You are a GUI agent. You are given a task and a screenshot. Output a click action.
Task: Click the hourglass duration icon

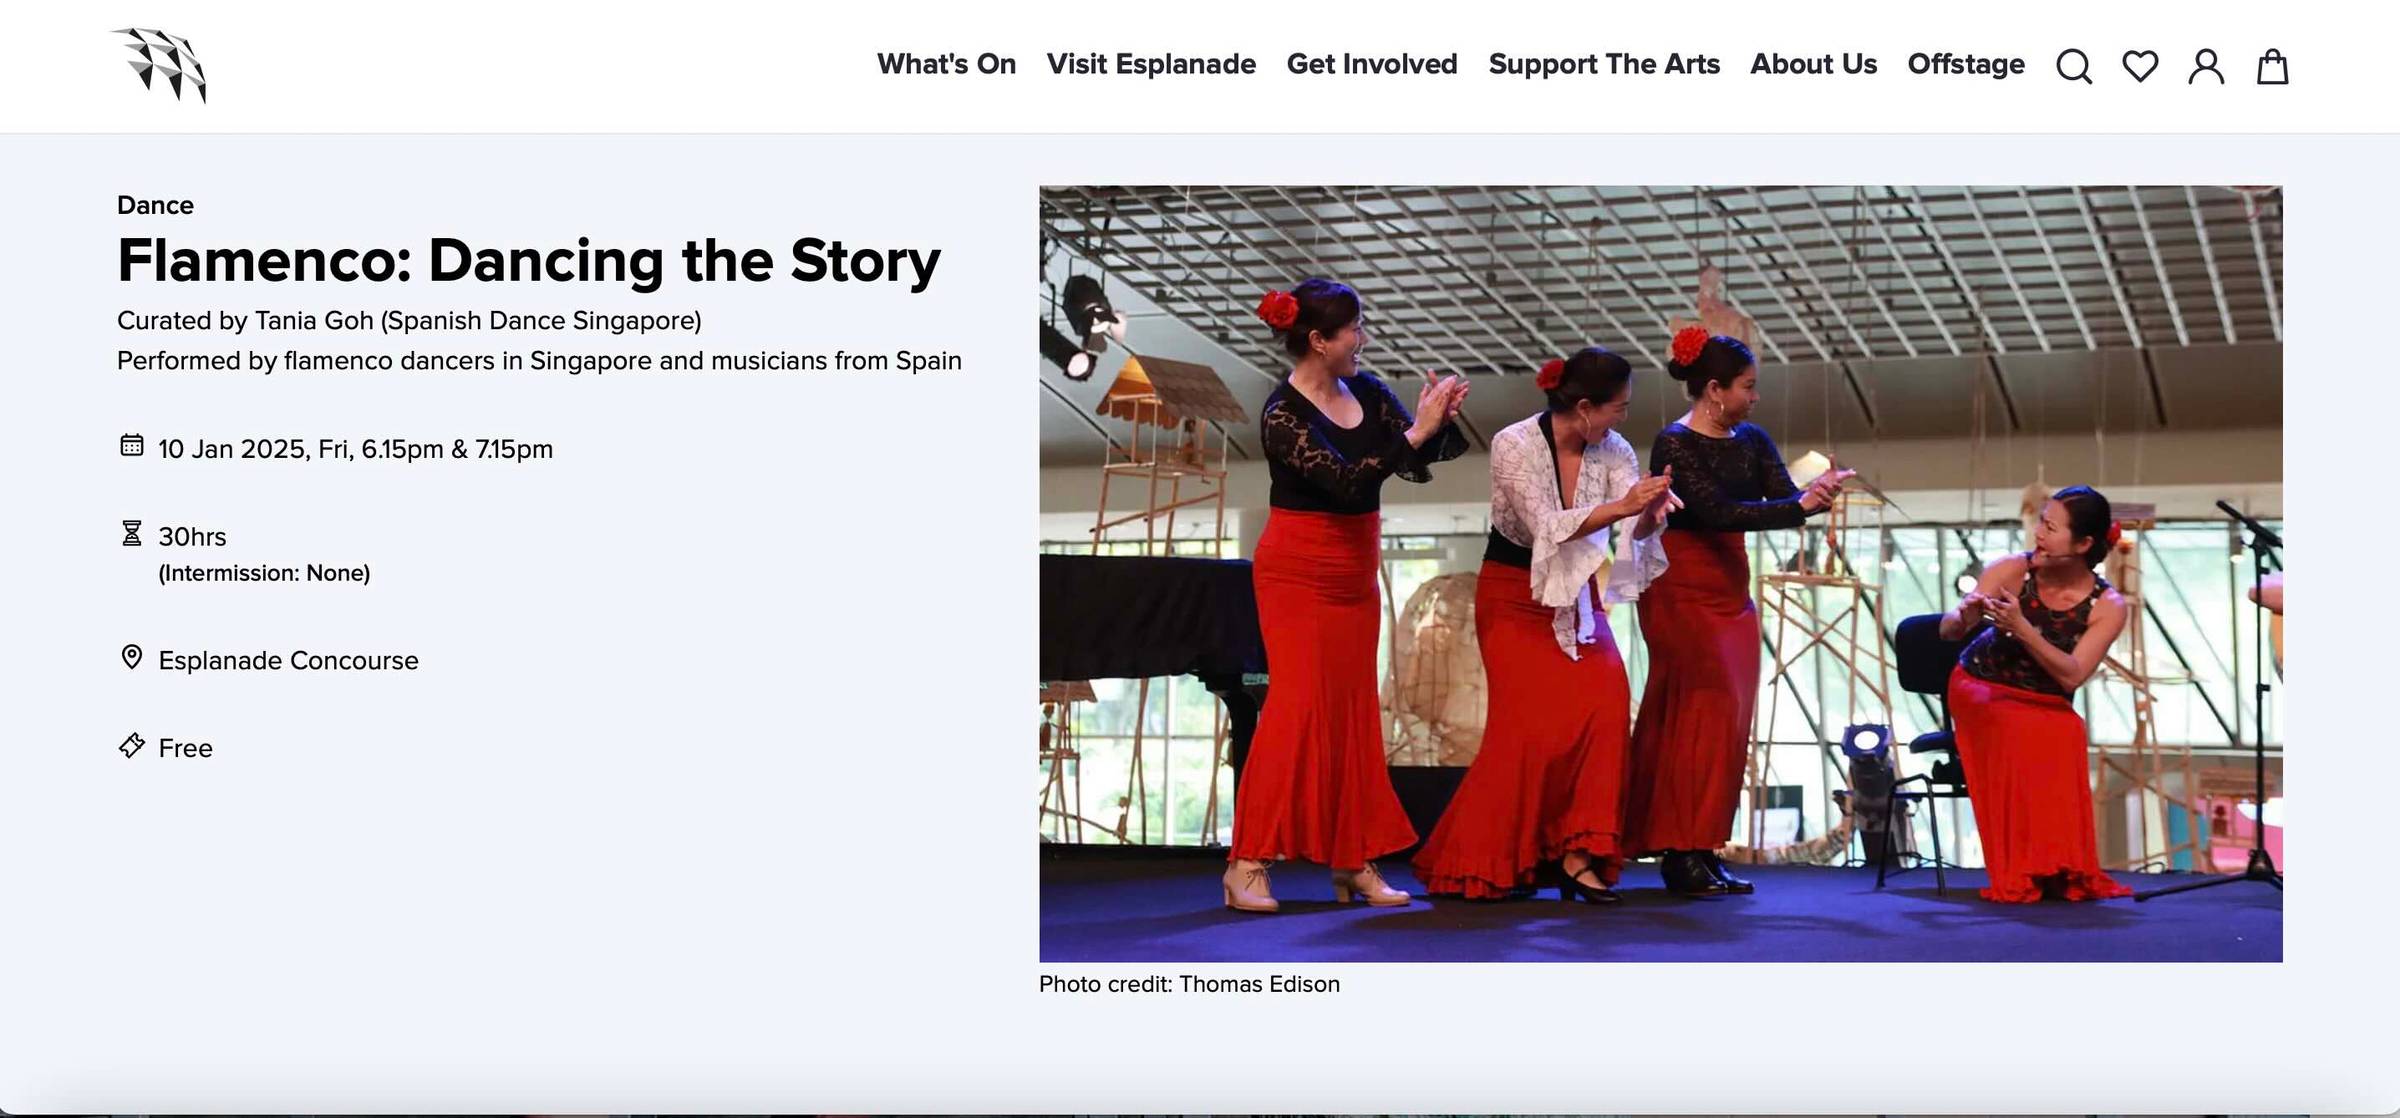[132, 533]
